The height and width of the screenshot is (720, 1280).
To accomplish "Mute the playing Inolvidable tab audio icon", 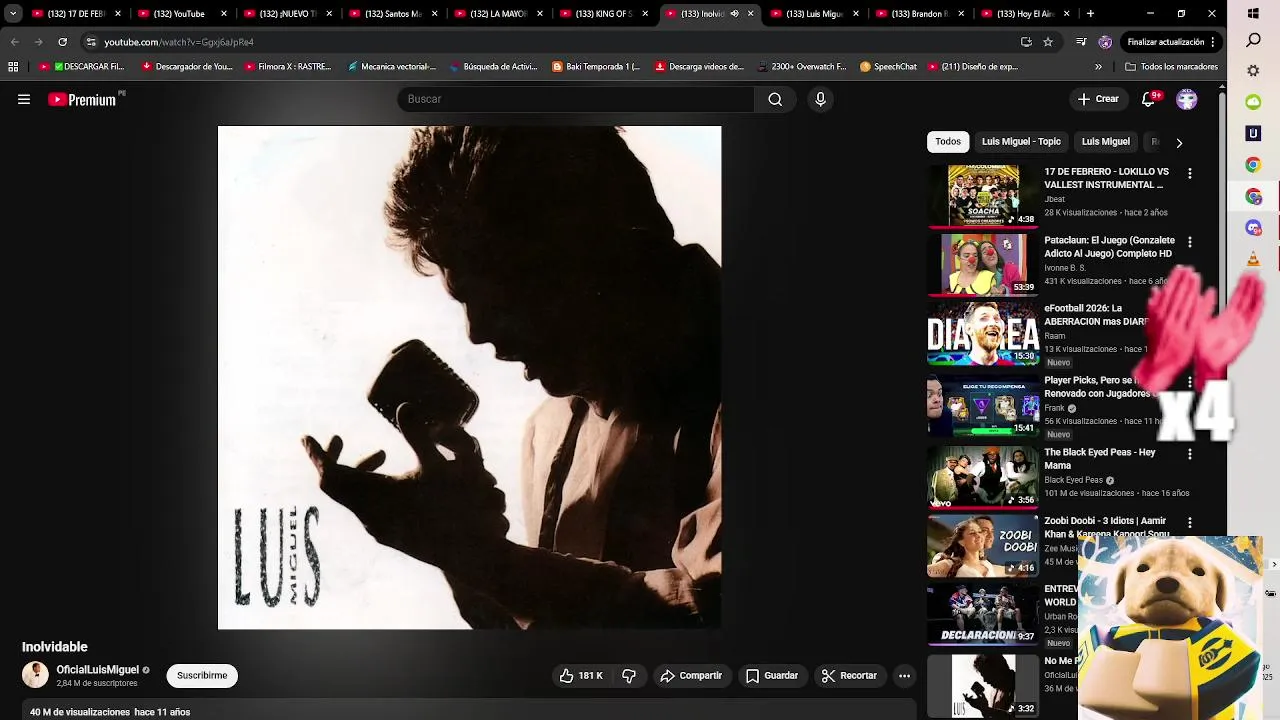I will point(735,14).
